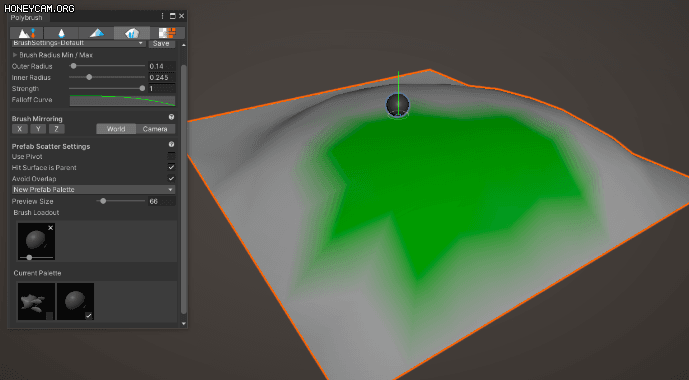Open Brush Mirroring help icon
The image size is (689, 380).
pyautogui.click(x=171, y=117)
